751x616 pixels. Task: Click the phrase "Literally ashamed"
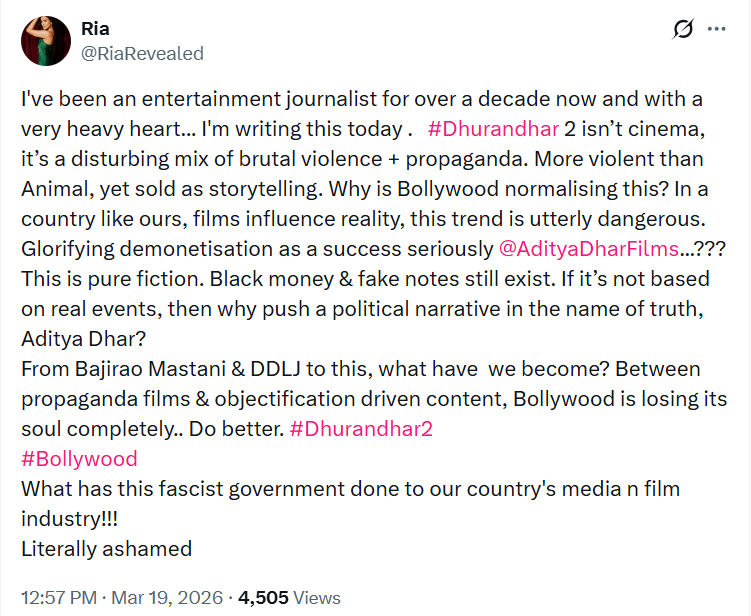click(106, 547)
